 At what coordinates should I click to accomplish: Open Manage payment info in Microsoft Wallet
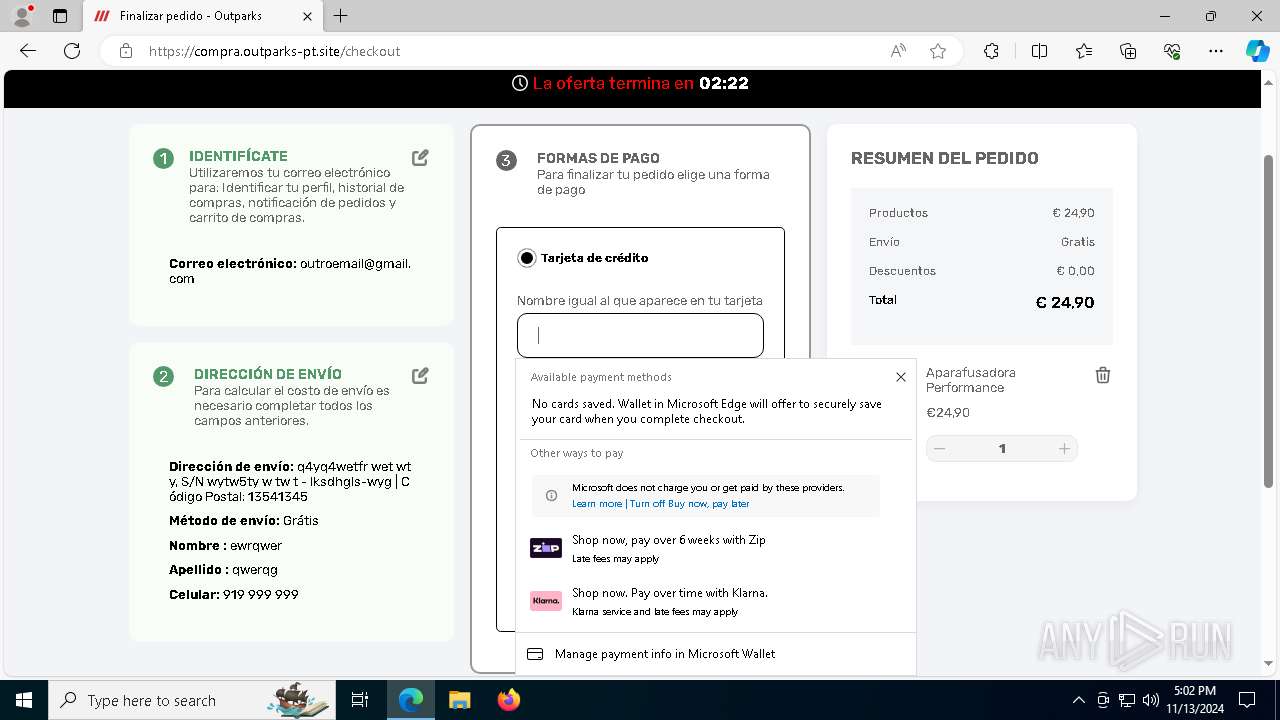pyautogui.click(x=716, y=654)
